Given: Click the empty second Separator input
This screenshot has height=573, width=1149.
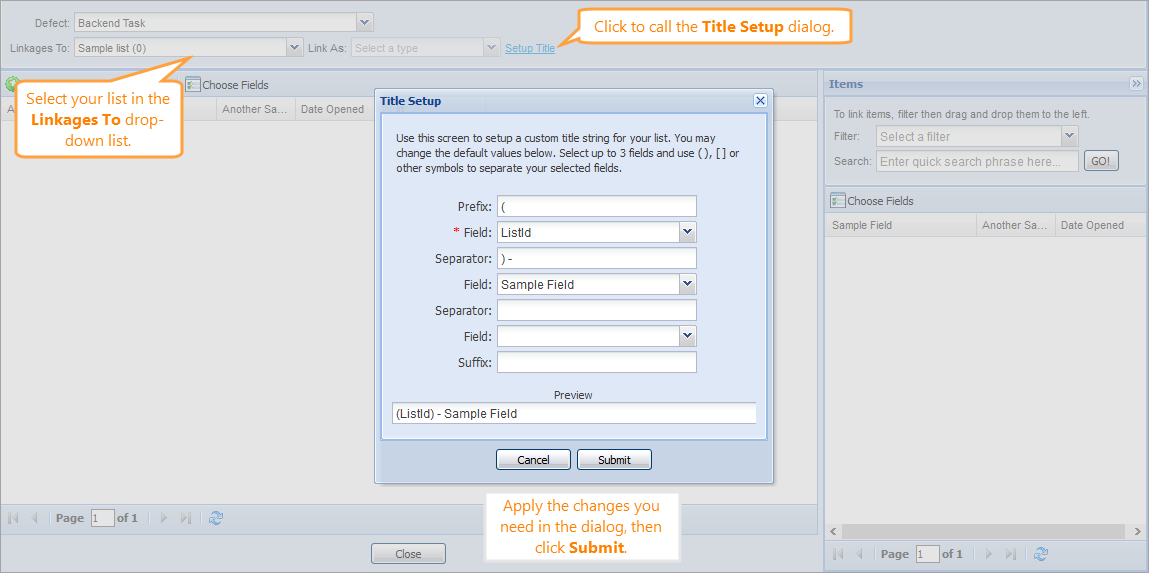Looking at the screenshot, I should point(596,310).
